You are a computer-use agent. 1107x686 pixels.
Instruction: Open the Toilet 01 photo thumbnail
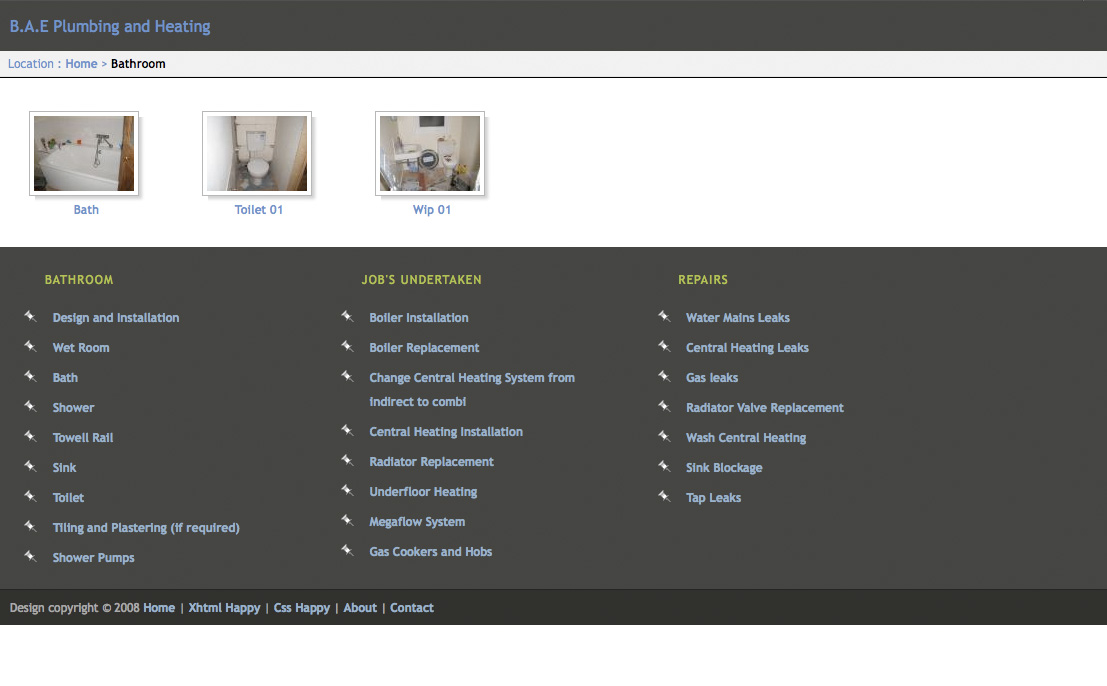pyautogui.click(x=257, y=153)
